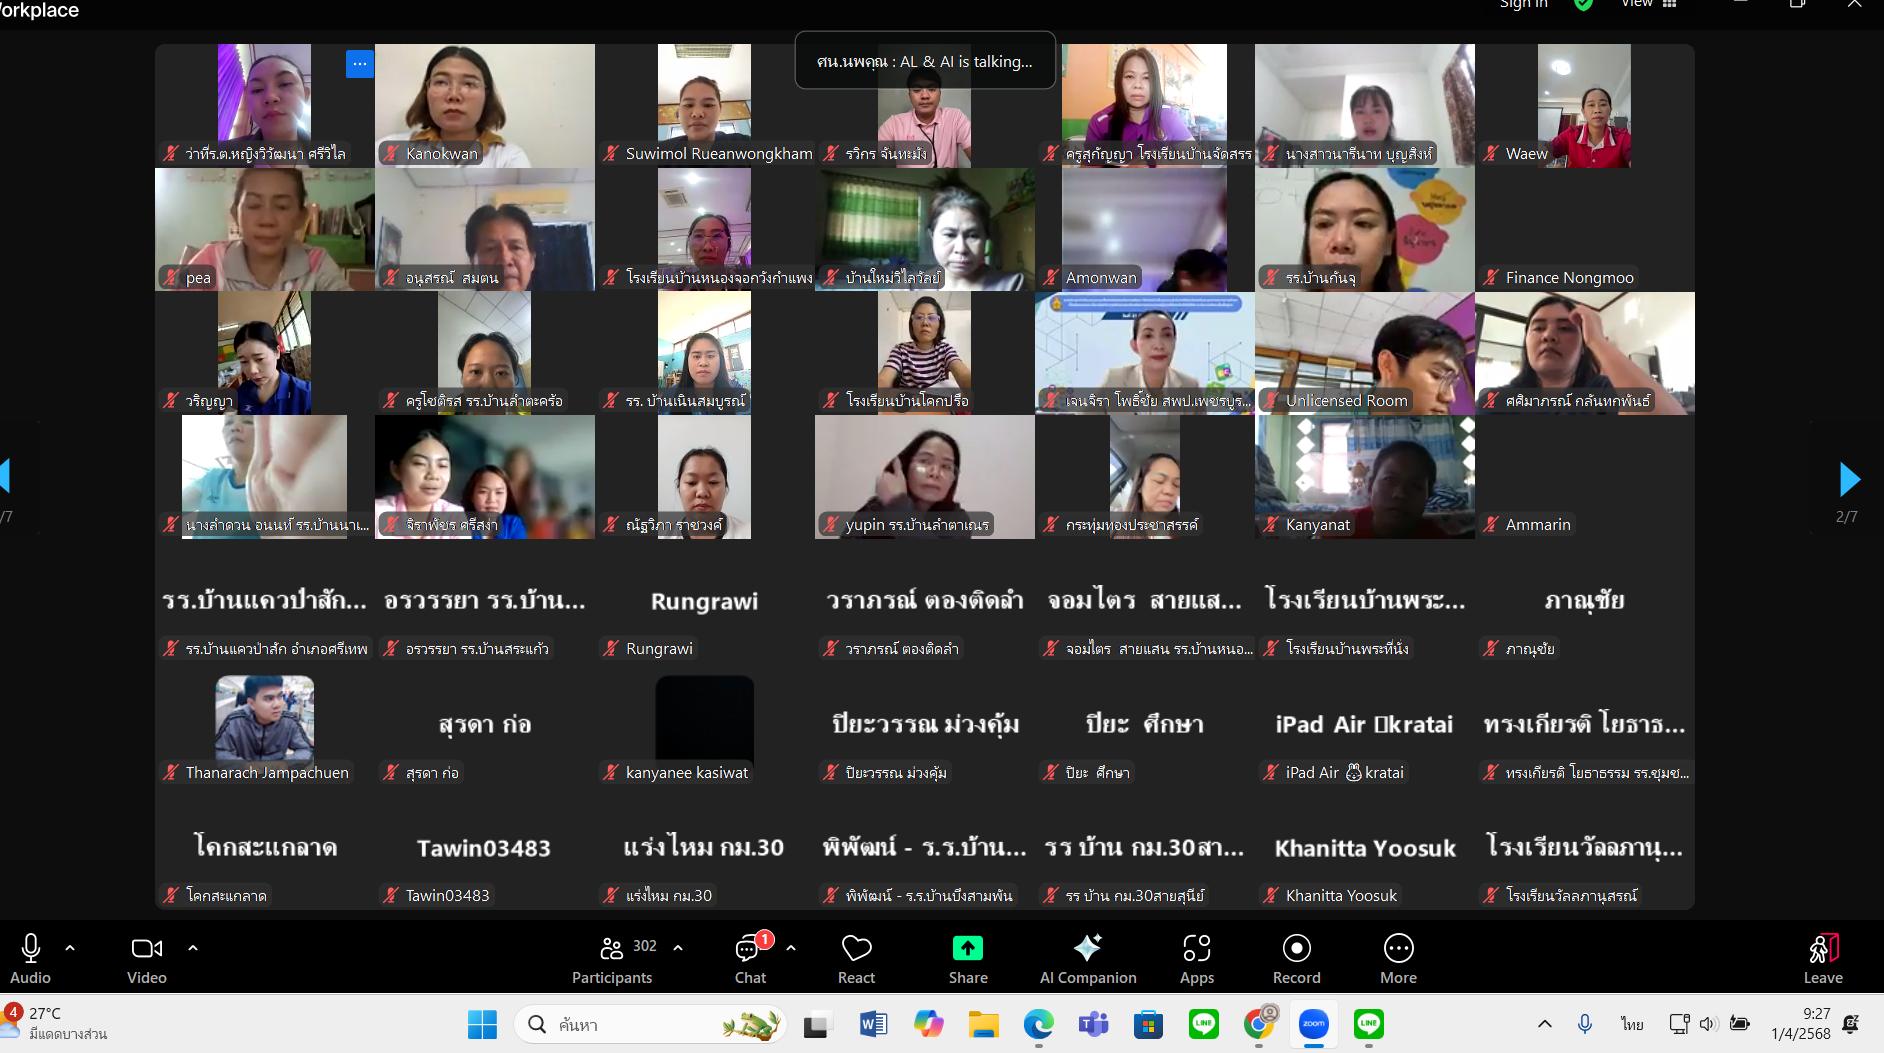This screenshot has width=1884, height=1053.
Task: Click the green Share screen button
Action: (967, 958)
